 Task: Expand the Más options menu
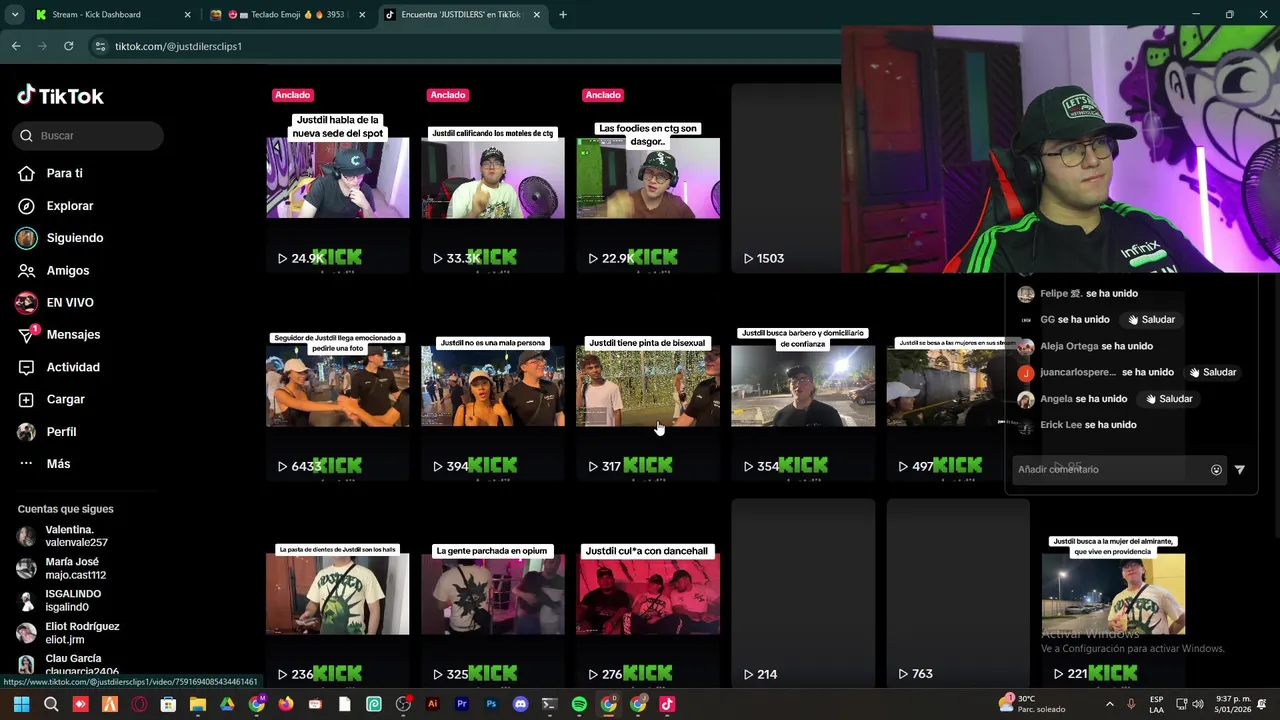pyautogui.click(x=44, y=464)
